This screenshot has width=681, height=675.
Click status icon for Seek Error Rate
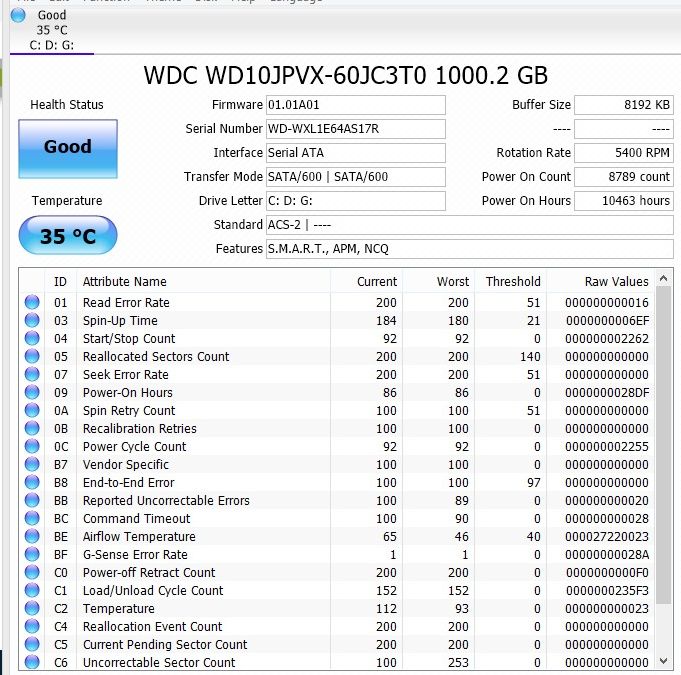click(32, 374)
